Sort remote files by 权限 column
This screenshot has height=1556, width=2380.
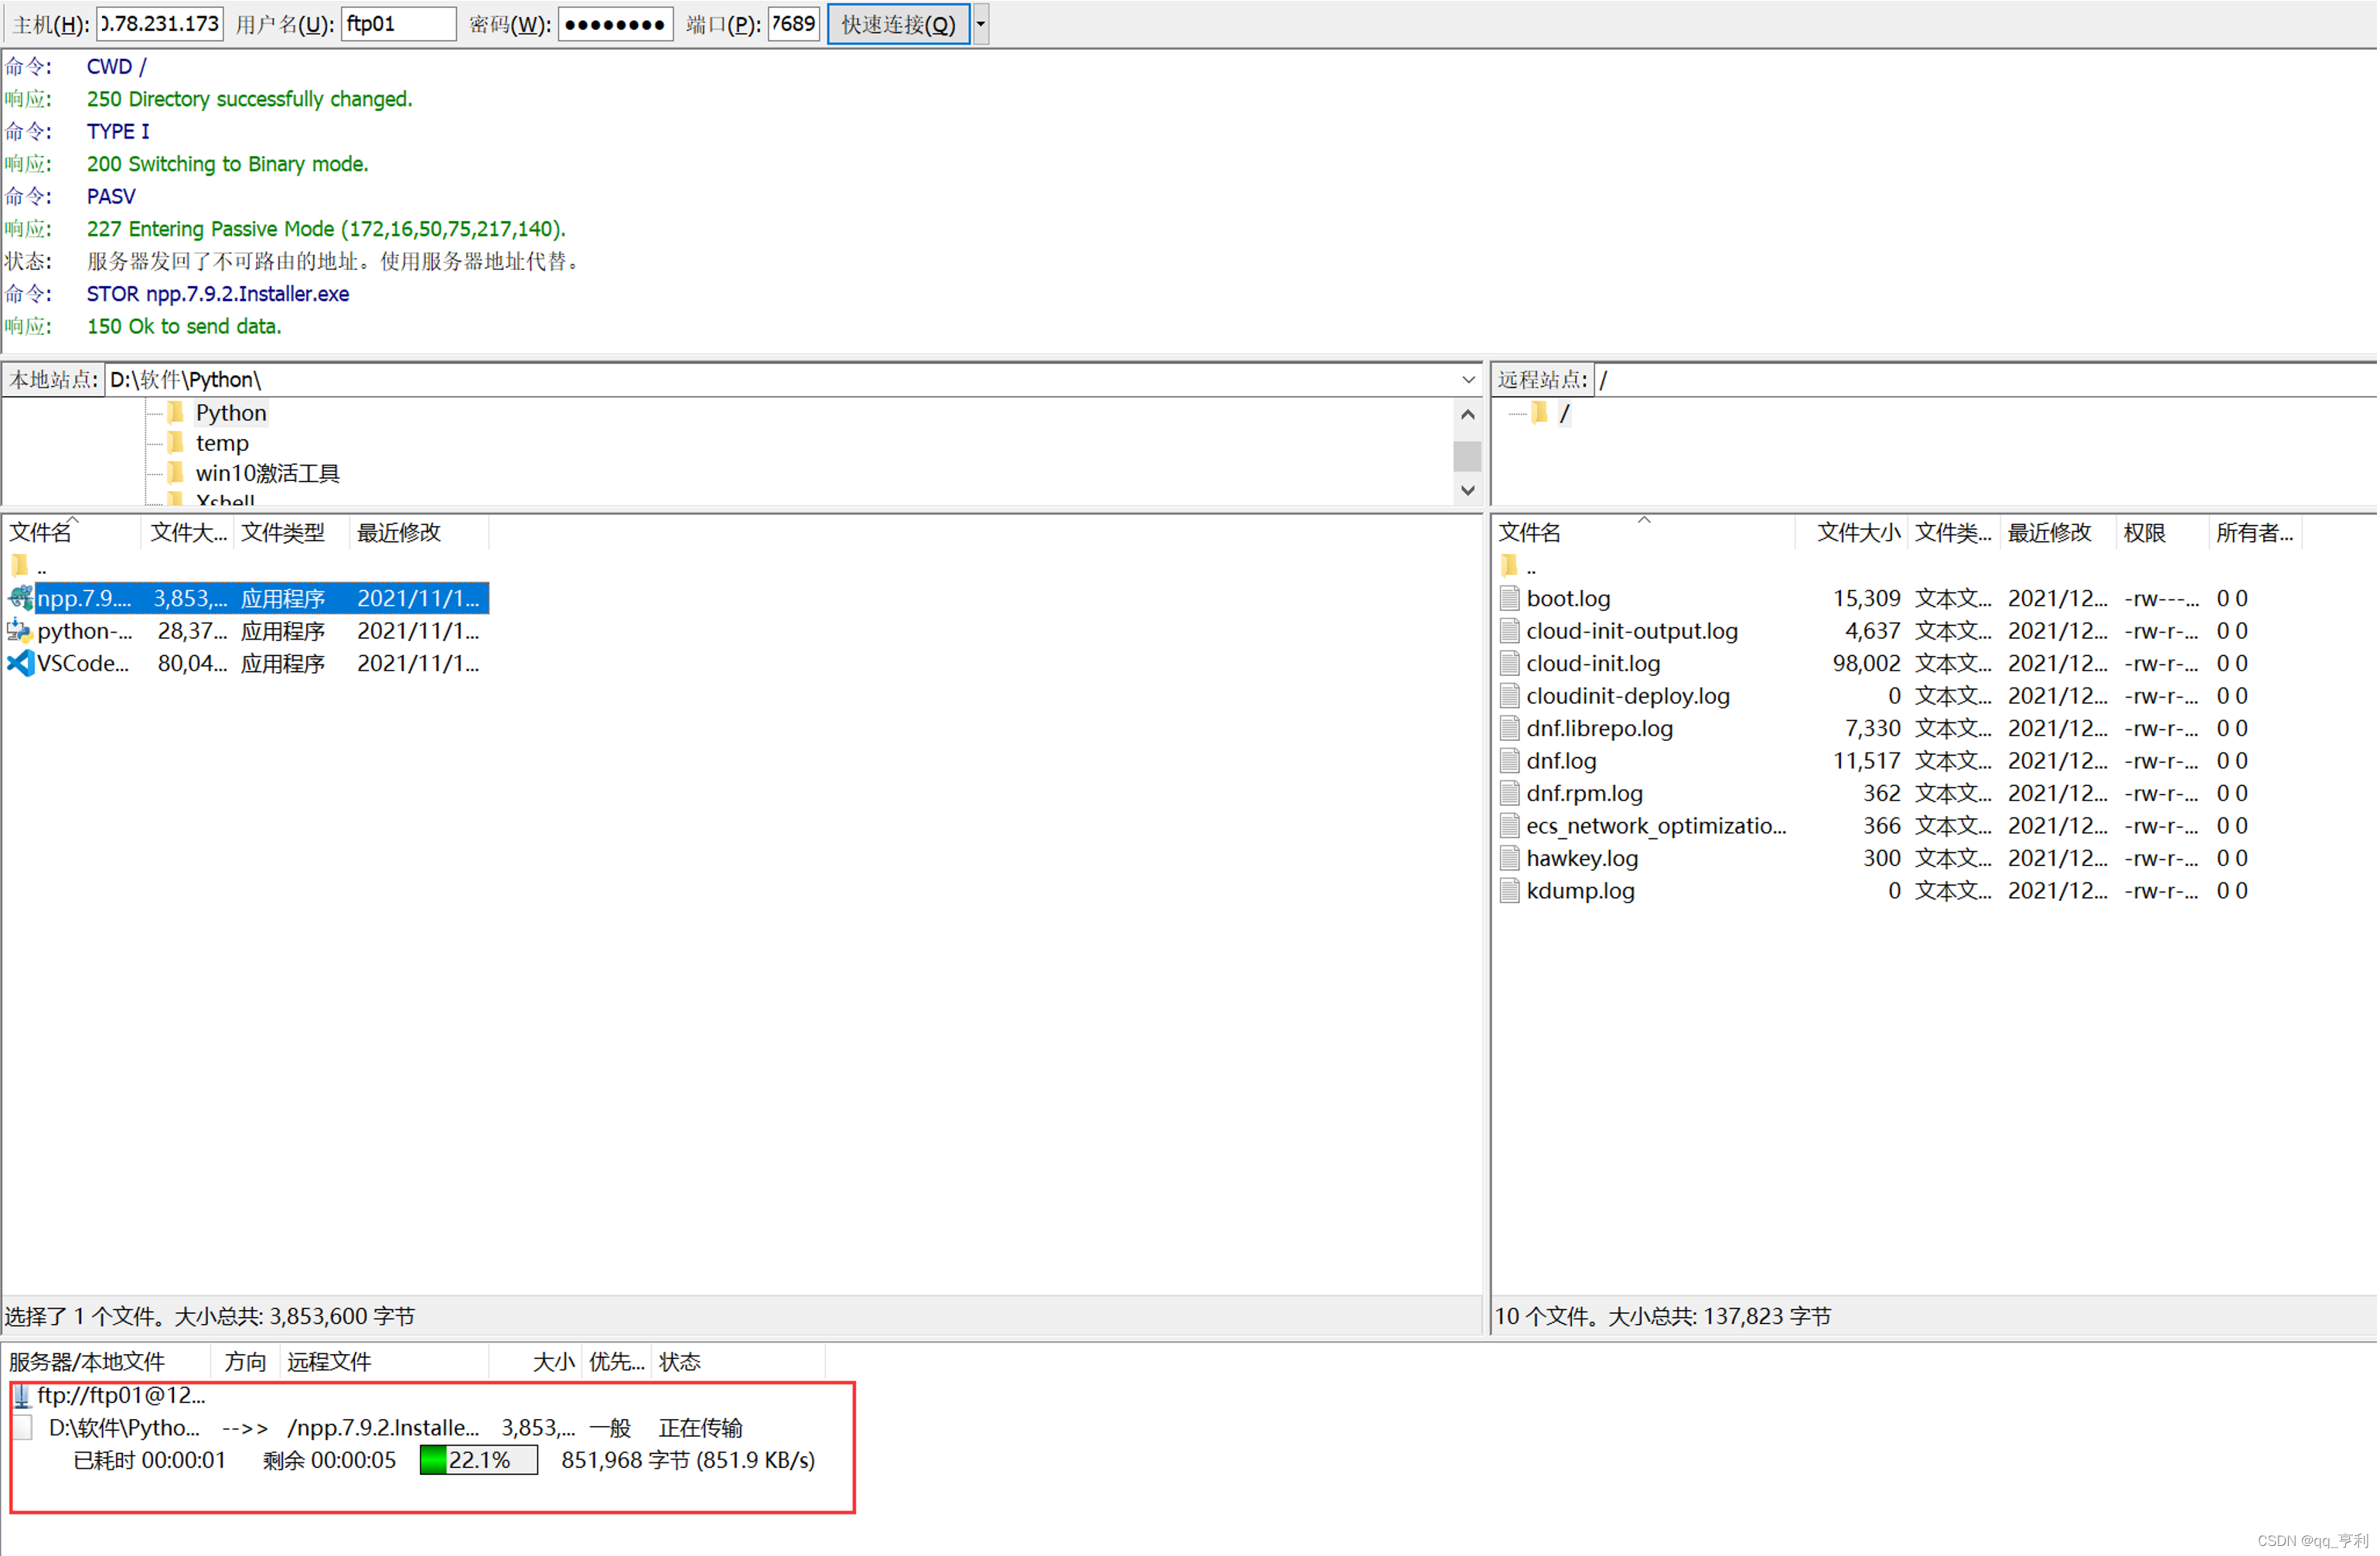[x=2145, y=533]
